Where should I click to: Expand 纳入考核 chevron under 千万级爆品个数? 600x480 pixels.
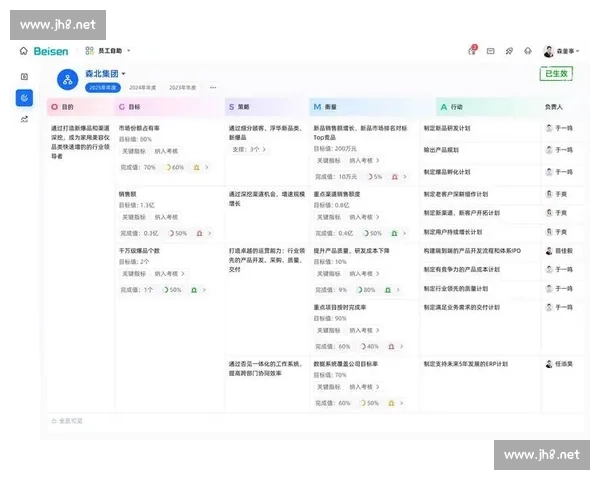pyautogui.click(x=183, y=274)
